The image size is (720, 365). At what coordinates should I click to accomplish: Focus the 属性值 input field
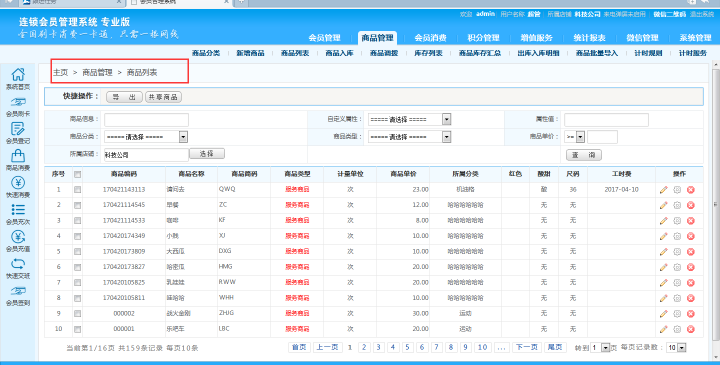click(606, 119)
